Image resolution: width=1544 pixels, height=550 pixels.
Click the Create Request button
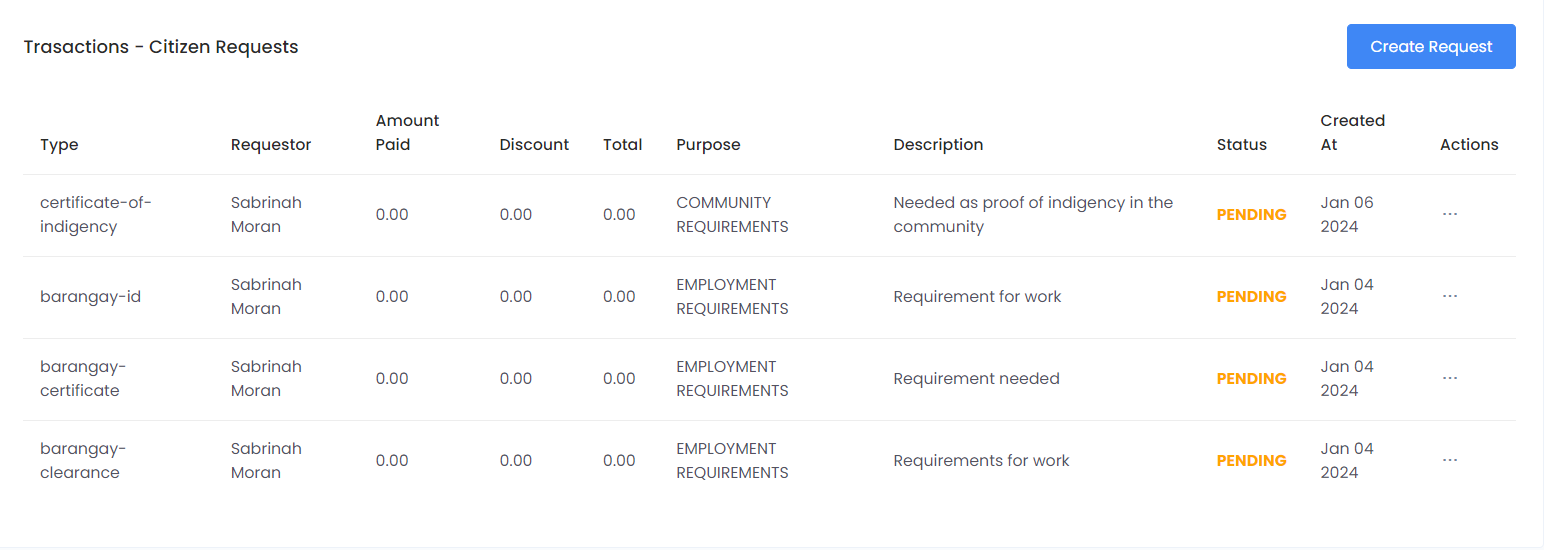pos(1430,47)
